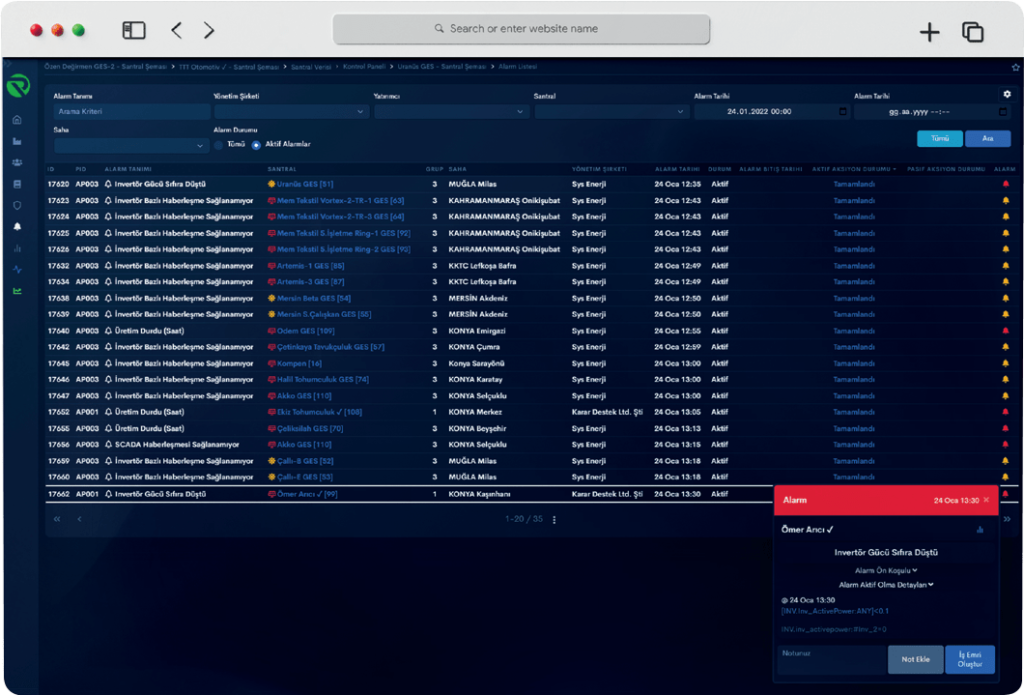This screenshot has height=695, width=1024.
Task: Open the Yönetim Şirketi dropdown
Action: coord(291,112)
